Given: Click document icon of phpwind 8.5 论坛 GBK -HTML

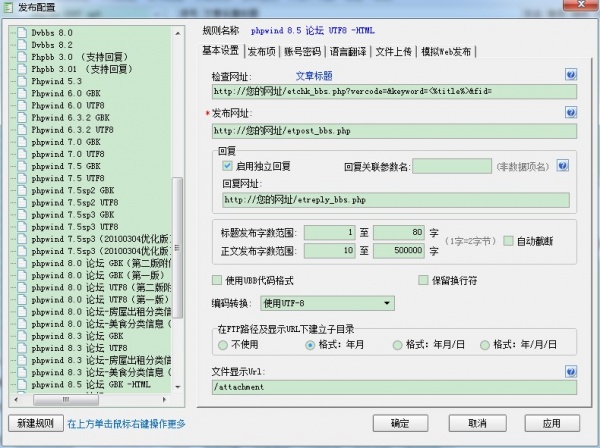Looking at the screenshot, I should (x=22, y=384).
